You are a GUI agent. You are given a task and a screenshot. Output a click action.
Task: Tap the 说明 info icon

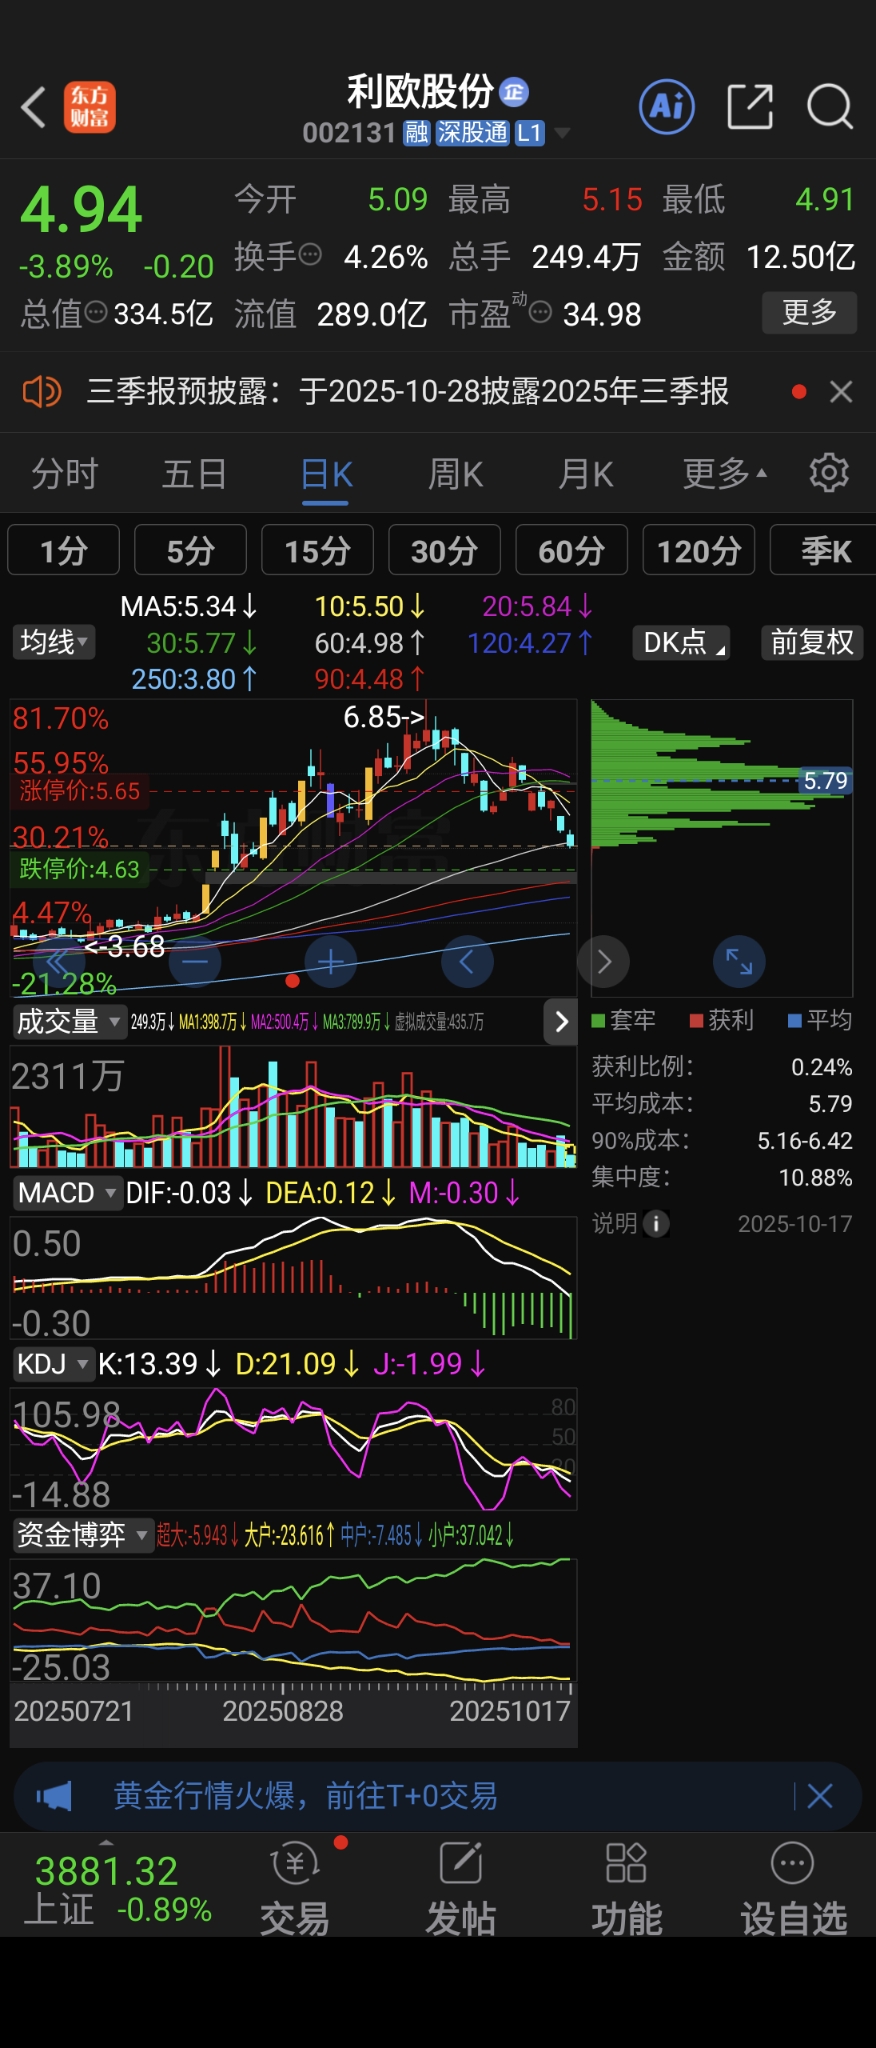click(656, 1223)
